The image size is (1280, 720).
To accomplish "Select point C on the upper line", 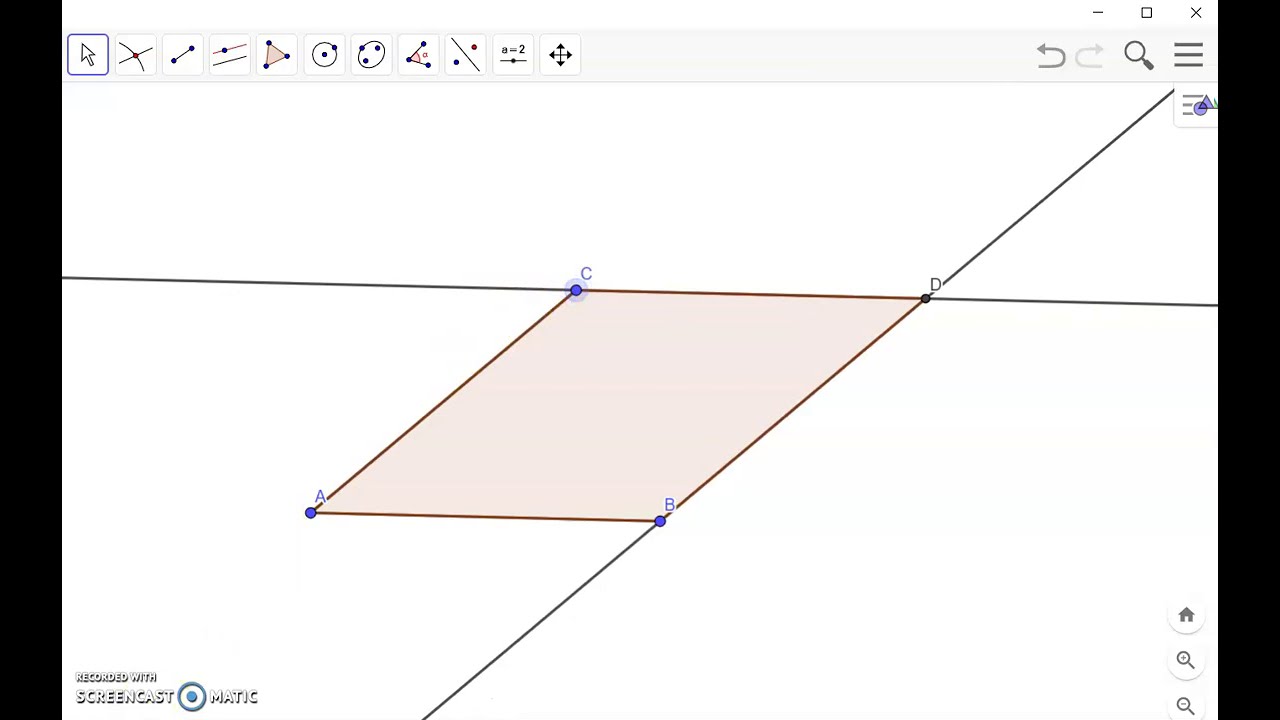I will click(x=576, y=290).
